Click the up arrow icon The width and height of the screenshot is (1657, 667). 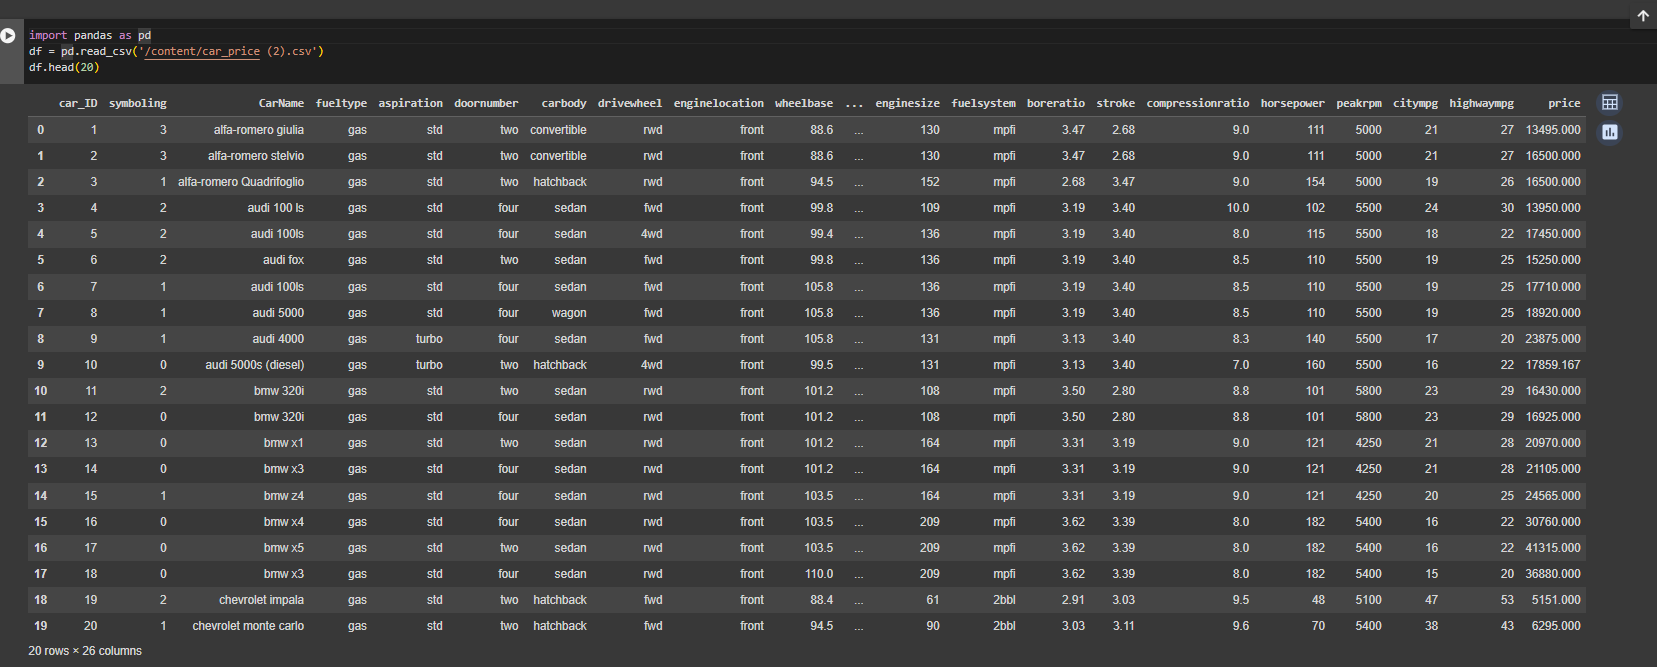[1643, 15]
